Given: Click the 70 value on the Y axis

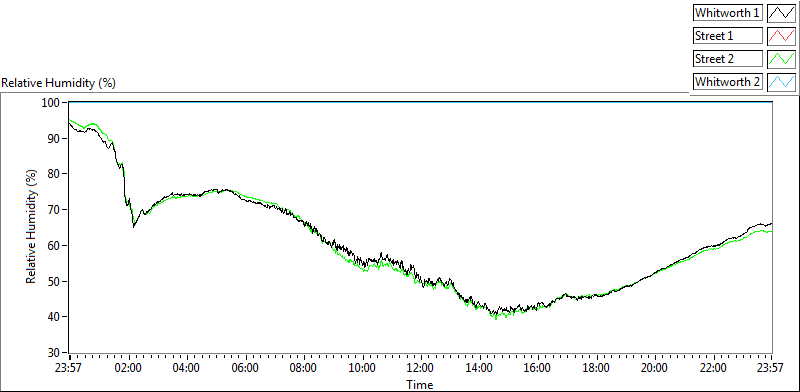Looking at the screenshot, I should (x=55, y=210).
